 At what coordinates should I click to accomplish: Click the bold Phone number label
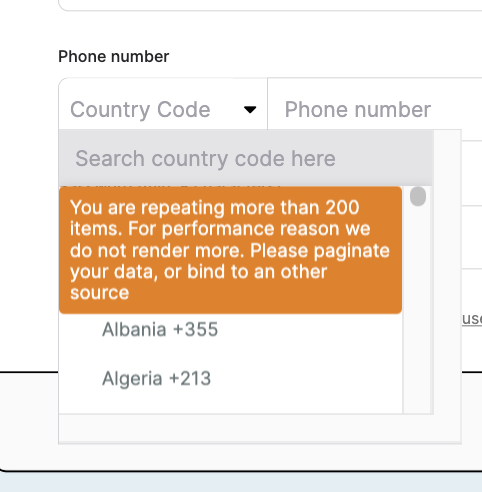tap(114, 56)
